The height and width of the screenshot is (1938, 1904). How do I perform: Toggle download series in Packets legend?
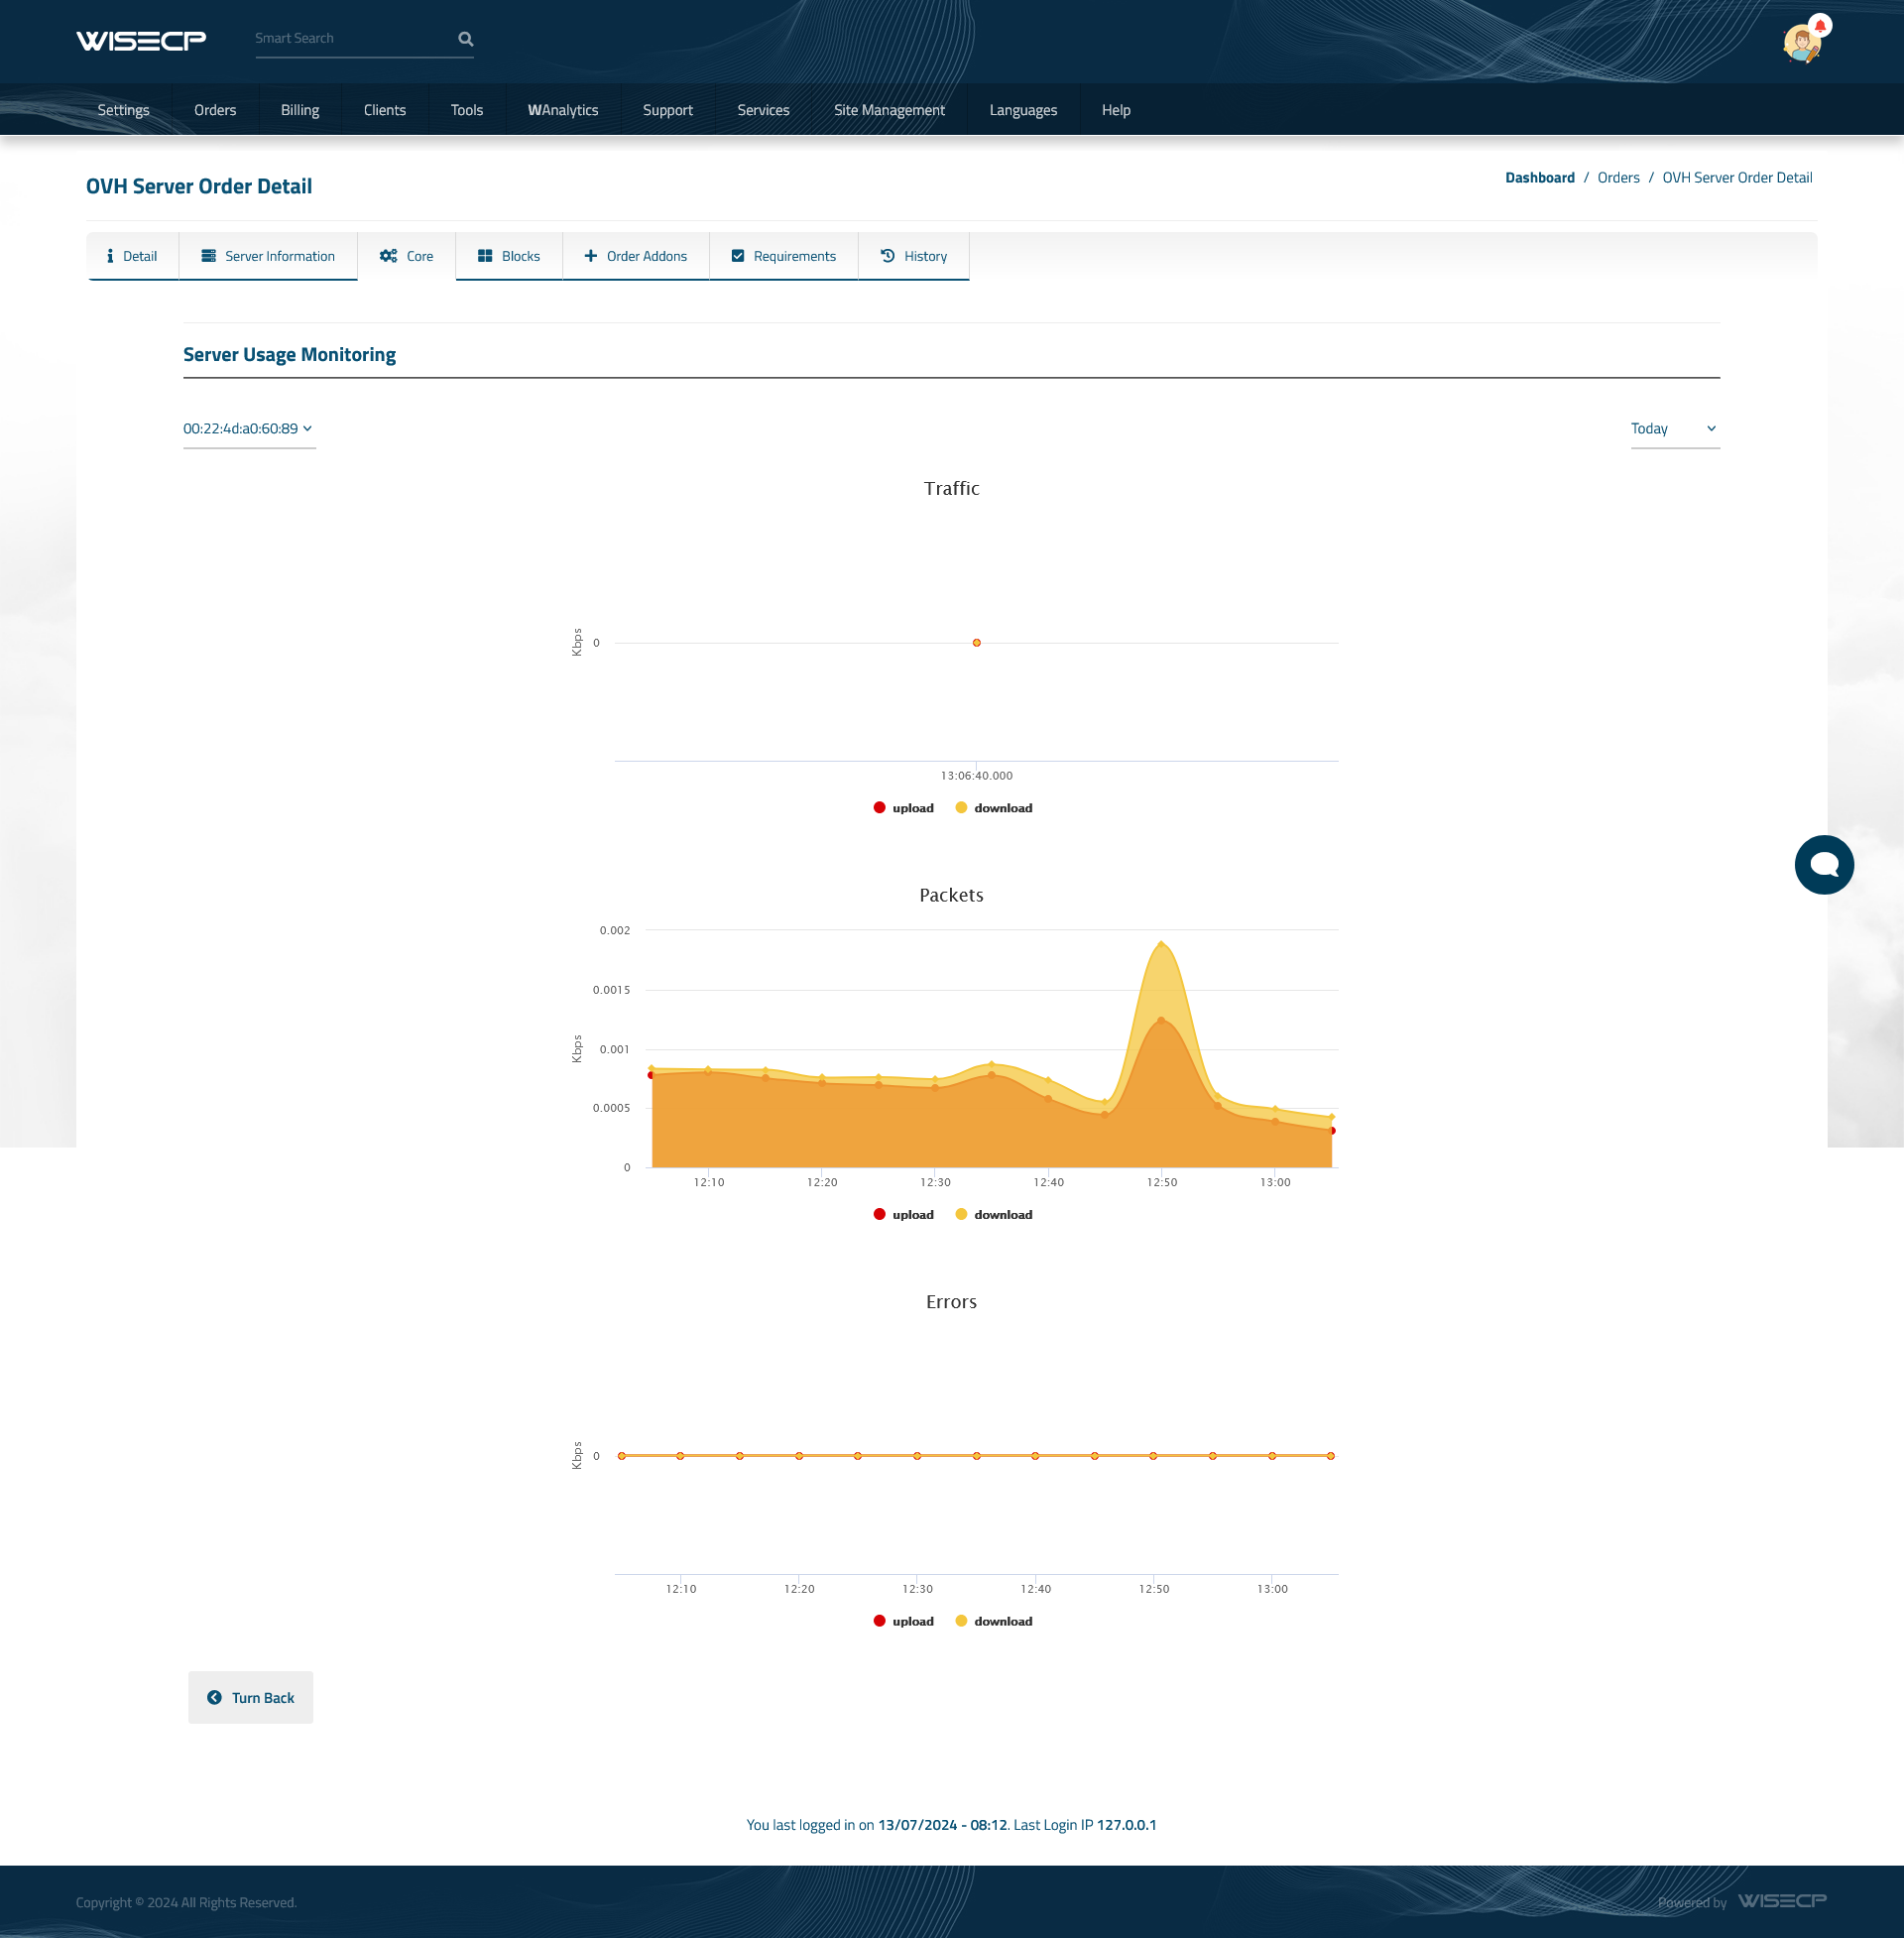tap(994, 1214)
